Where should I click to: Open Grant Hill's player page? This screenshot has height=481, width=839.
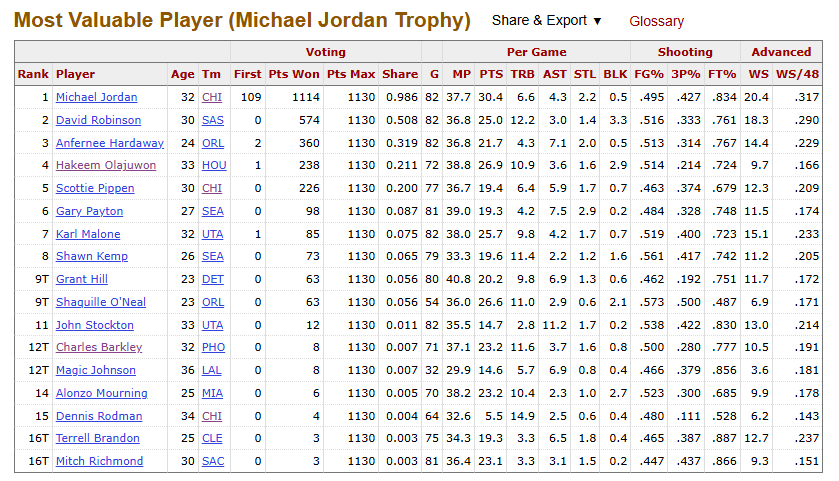[82, 279]
